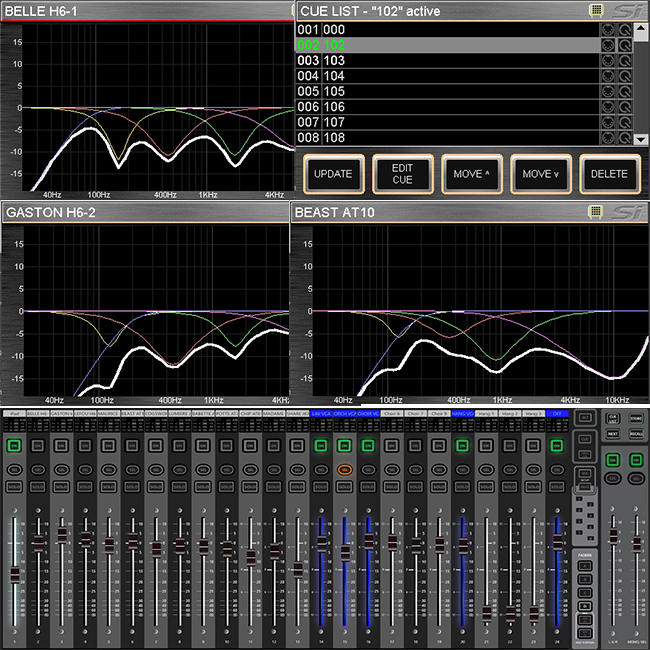Select cue 008 108 in the list

(448, 137)
